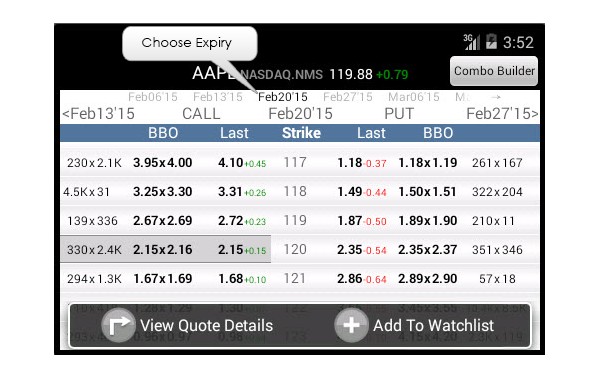Select the Feb06'15 expiry

click(x=153, y=97)
